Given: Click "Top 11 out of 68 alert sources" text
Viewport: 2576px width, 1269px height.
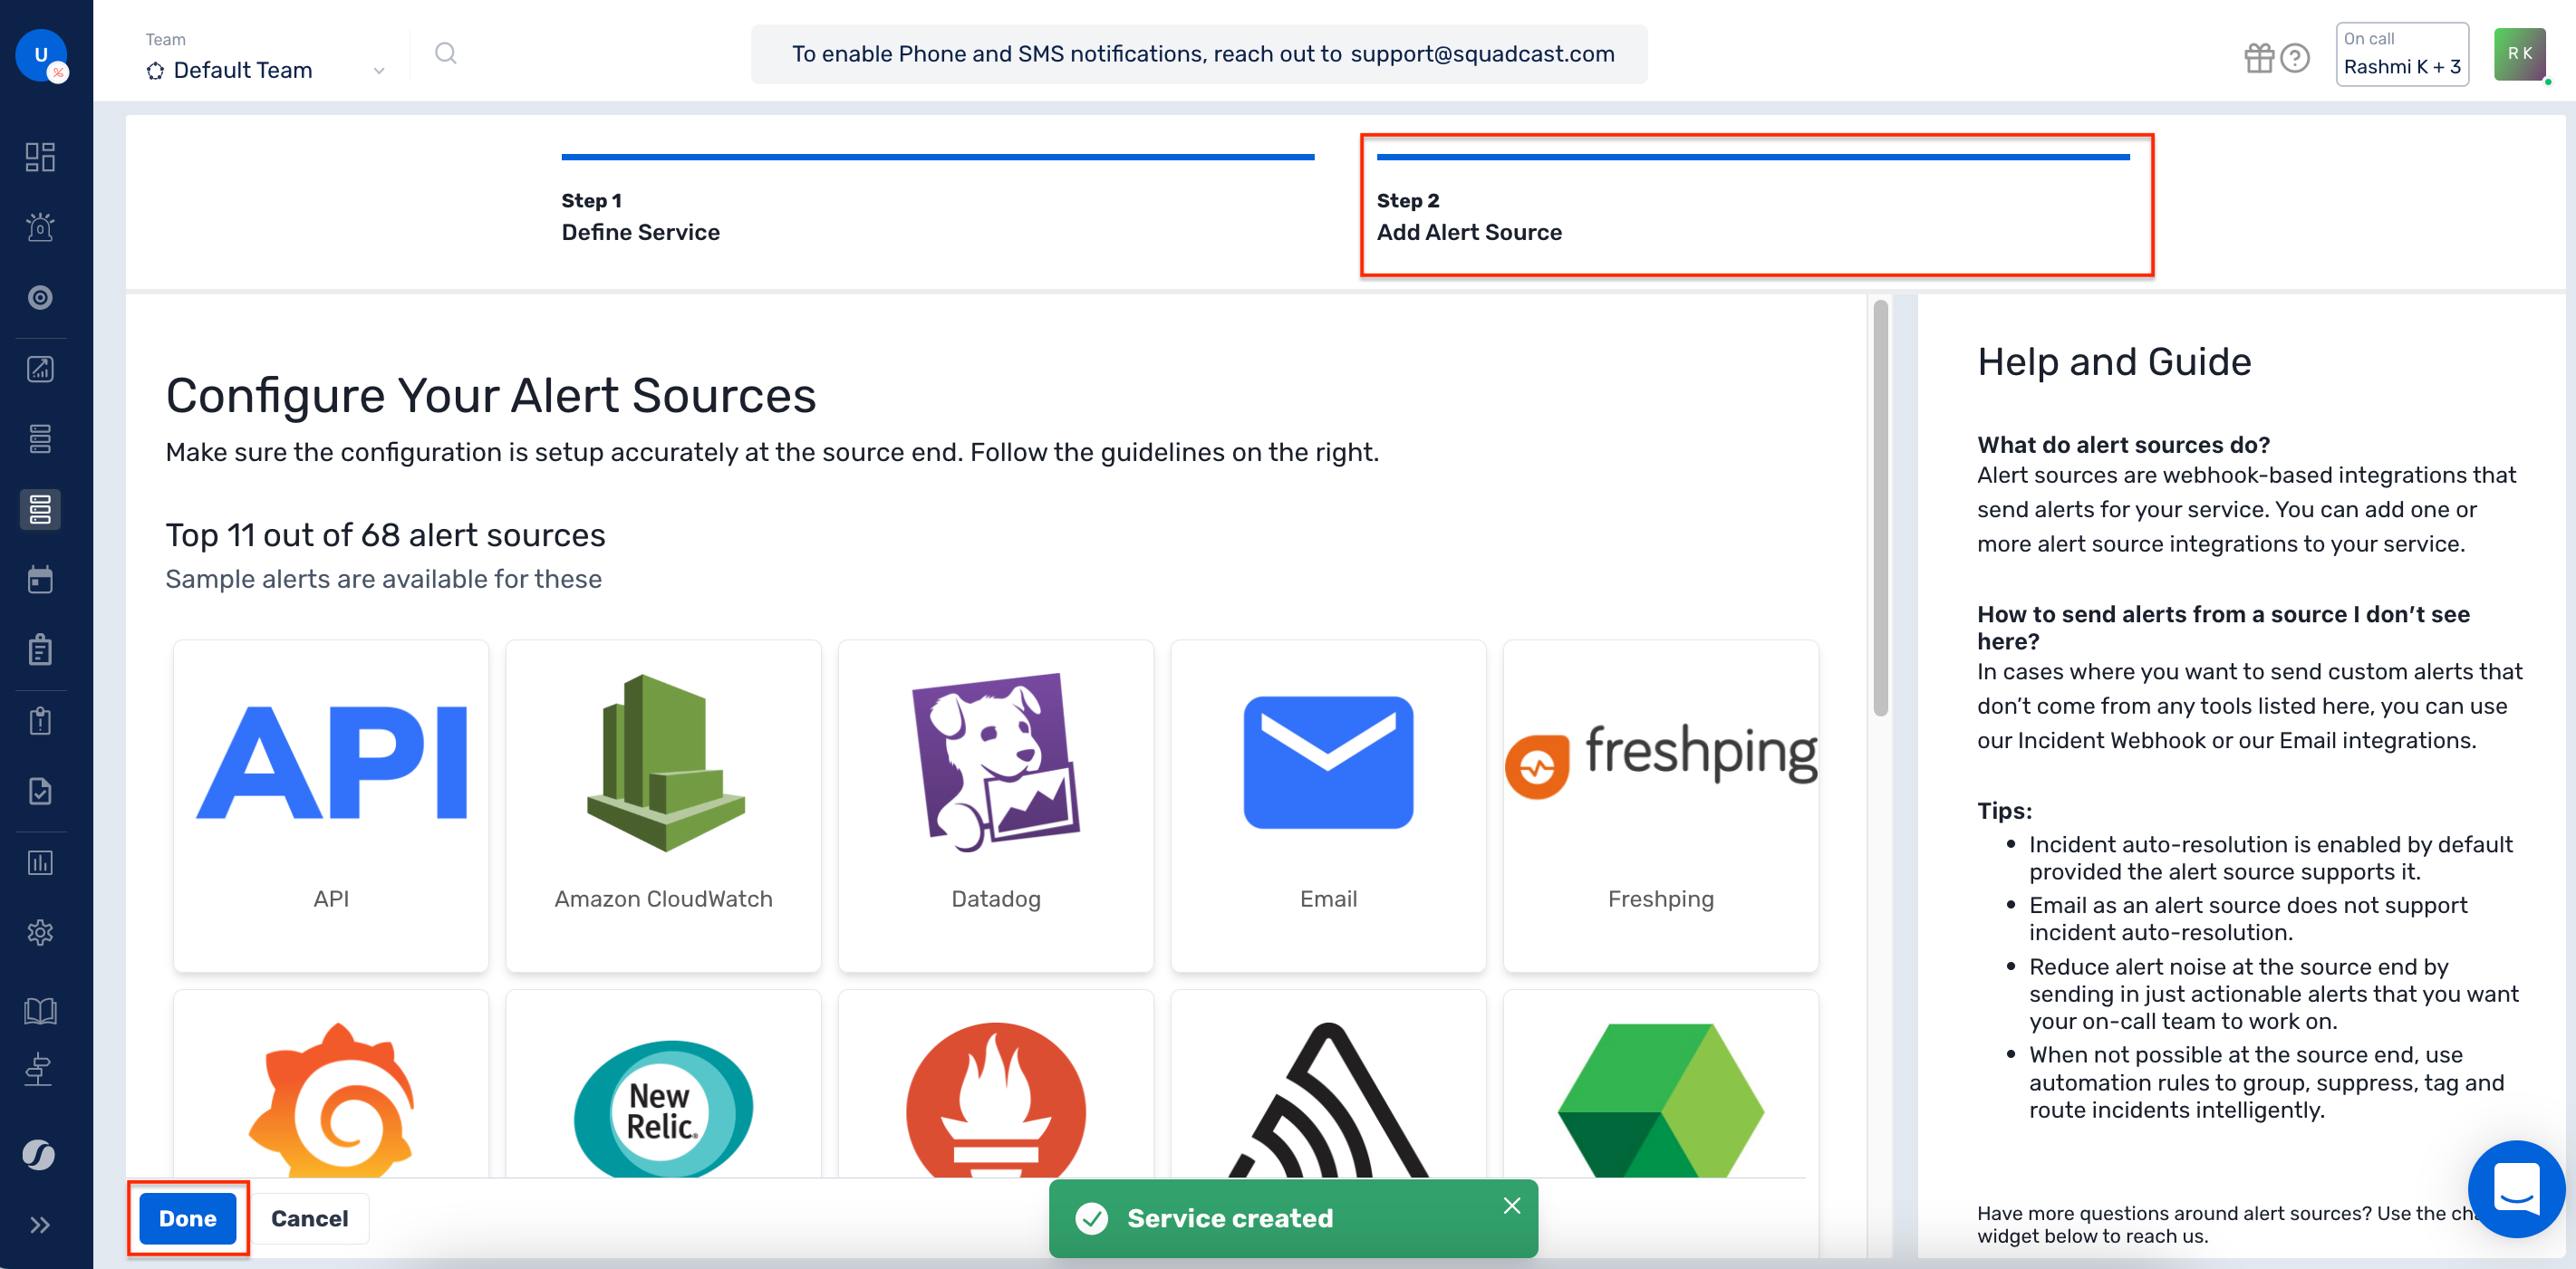Looking at the screenshot, I should [x=385, y=535].
